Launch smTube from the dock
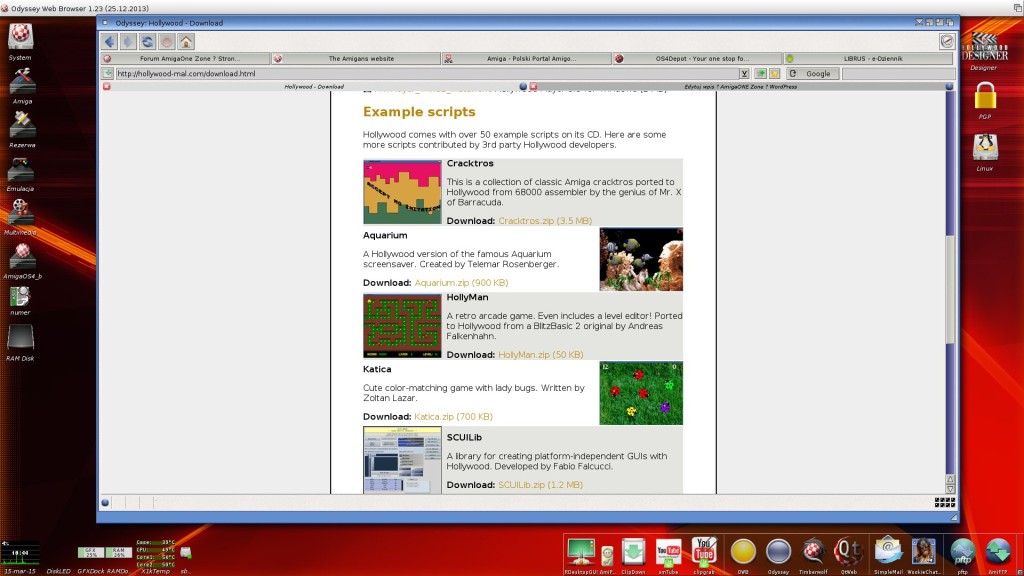Screen dimensions: 1024x576 pos(668,555)
